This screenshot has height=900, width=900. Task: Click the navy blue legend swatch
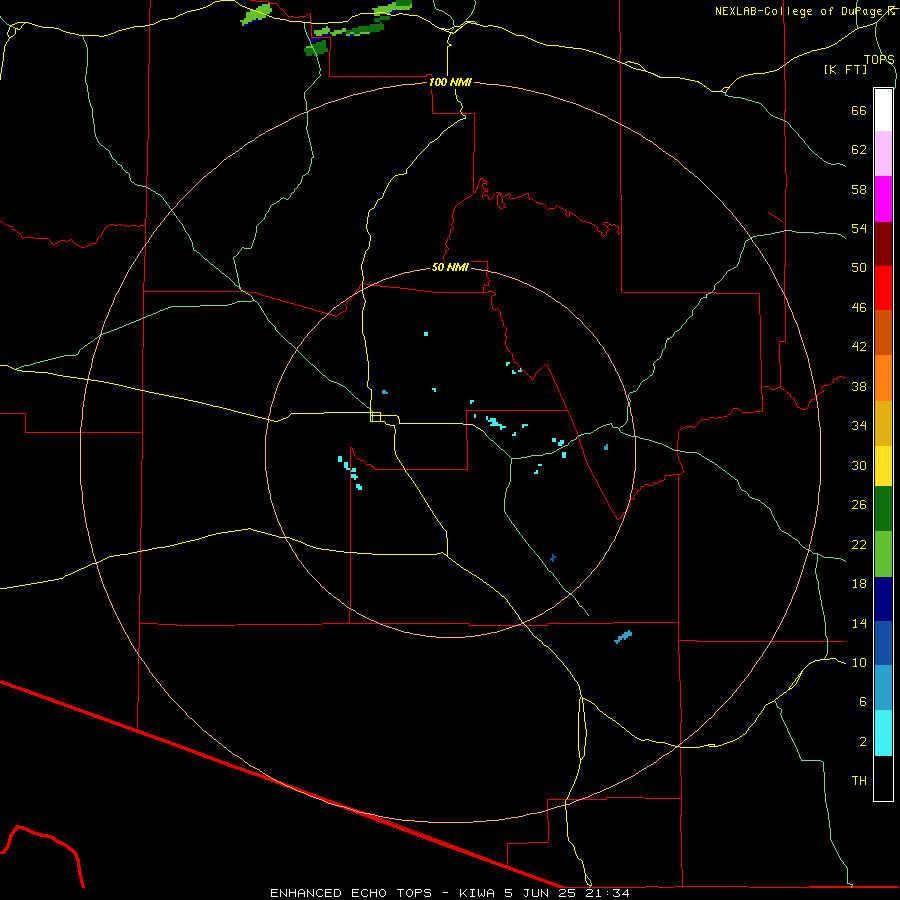pos(883,599)
